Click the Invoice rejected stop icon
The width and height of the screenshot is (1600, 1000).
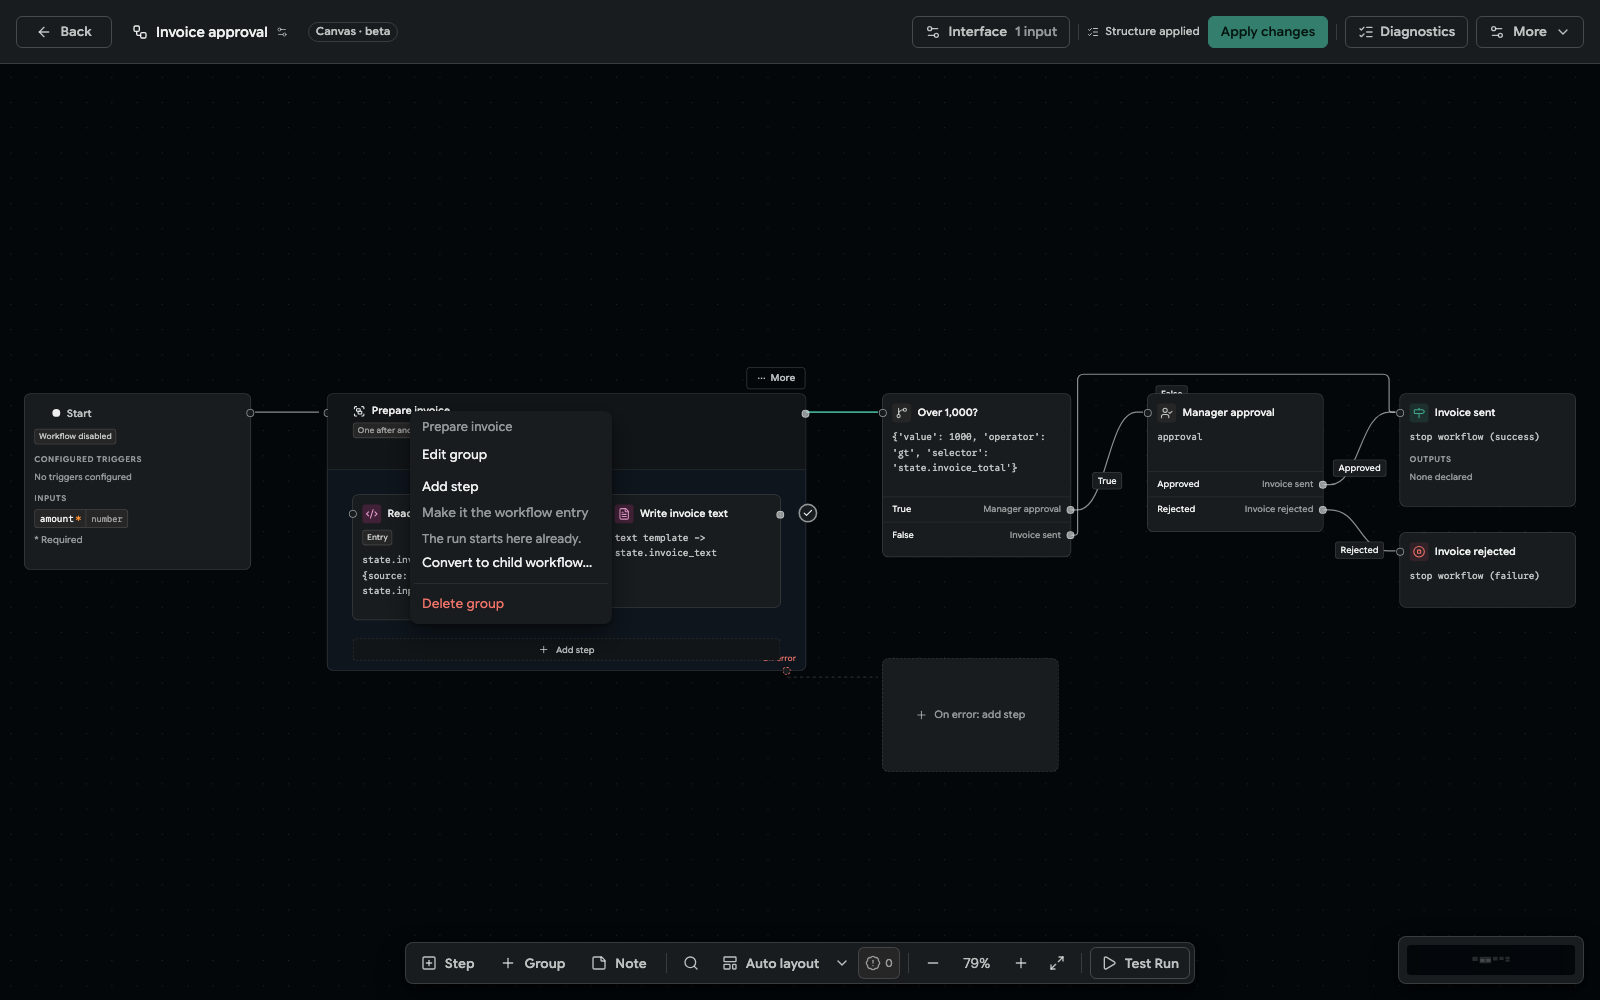1419,551
